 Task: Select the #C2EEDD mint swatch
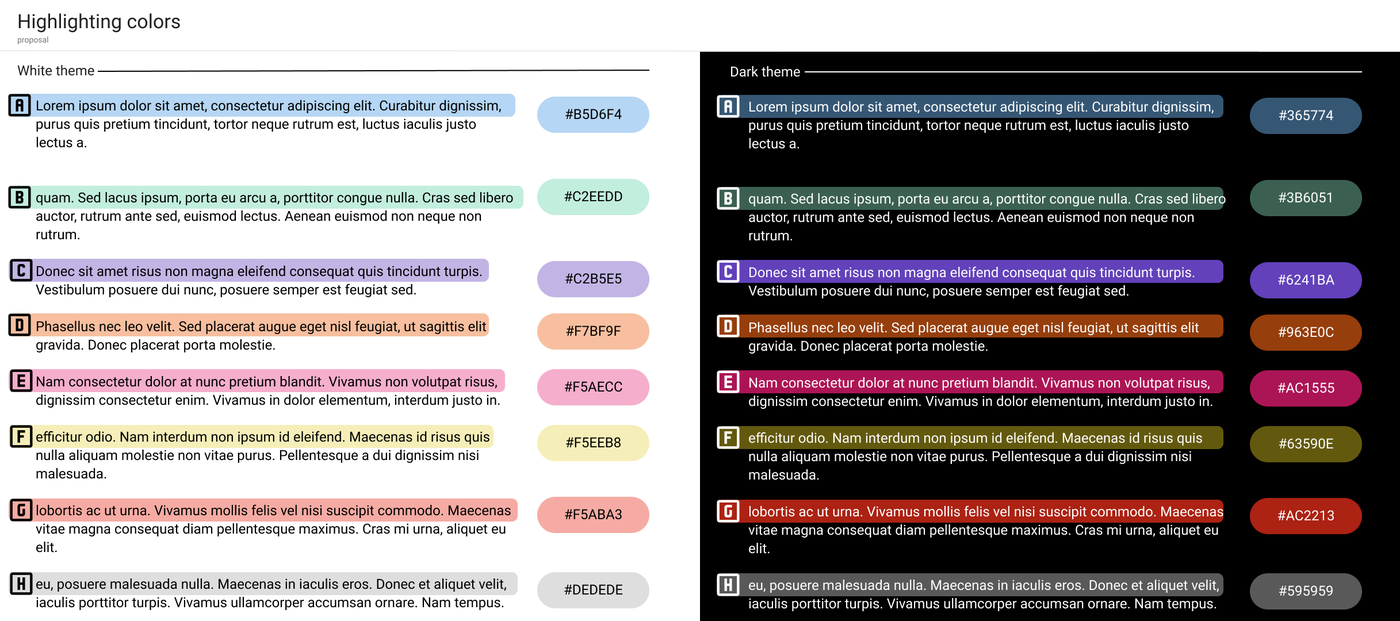(593, 197)
